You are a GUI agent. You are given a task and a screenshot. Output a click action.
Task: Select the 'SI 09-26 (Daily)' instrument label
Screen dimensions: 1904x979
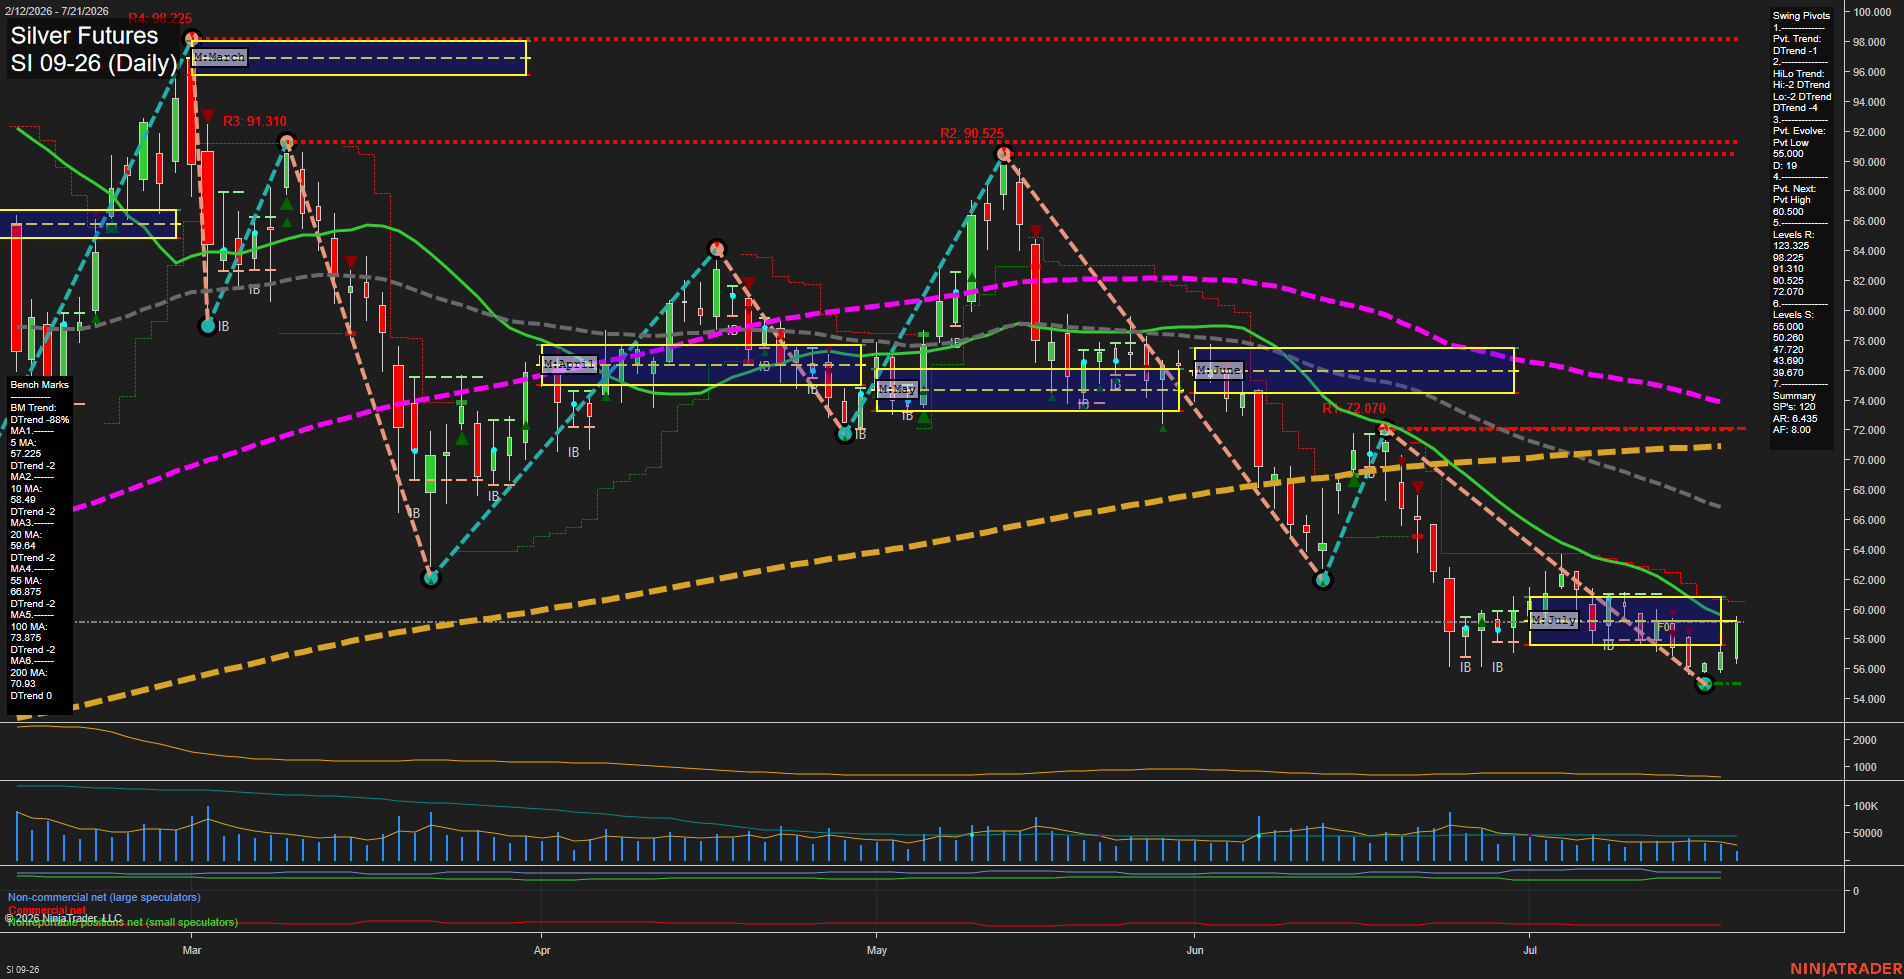(94, 63)
